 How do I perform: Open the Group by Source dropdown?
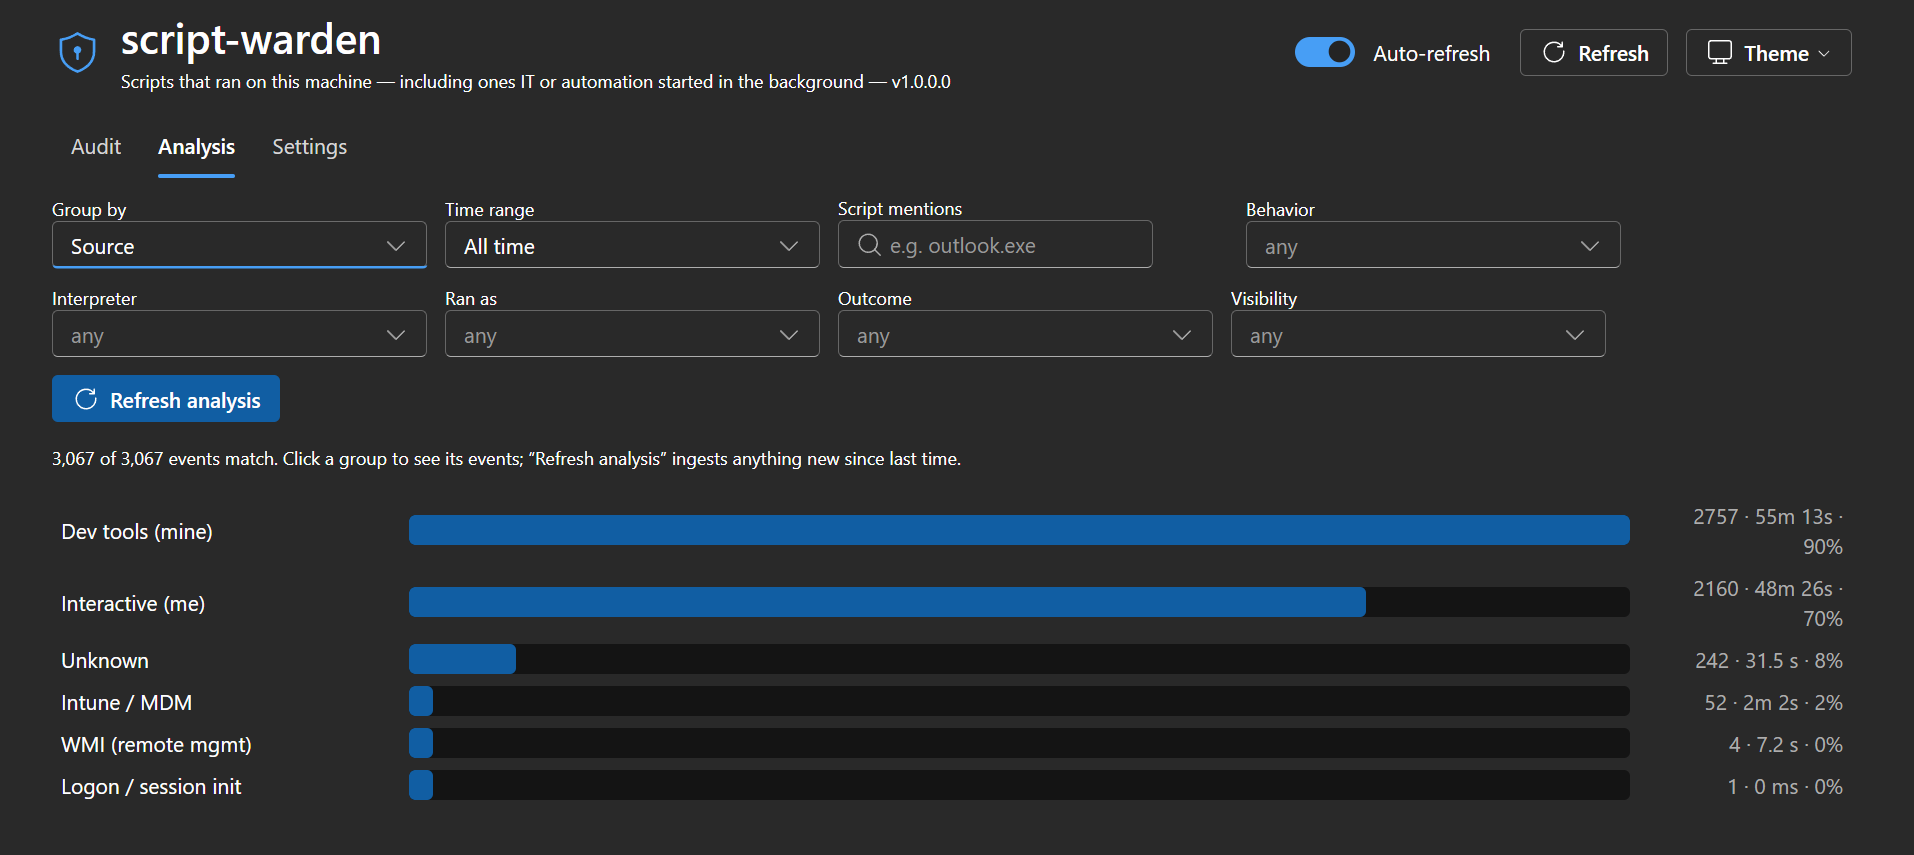239,245
